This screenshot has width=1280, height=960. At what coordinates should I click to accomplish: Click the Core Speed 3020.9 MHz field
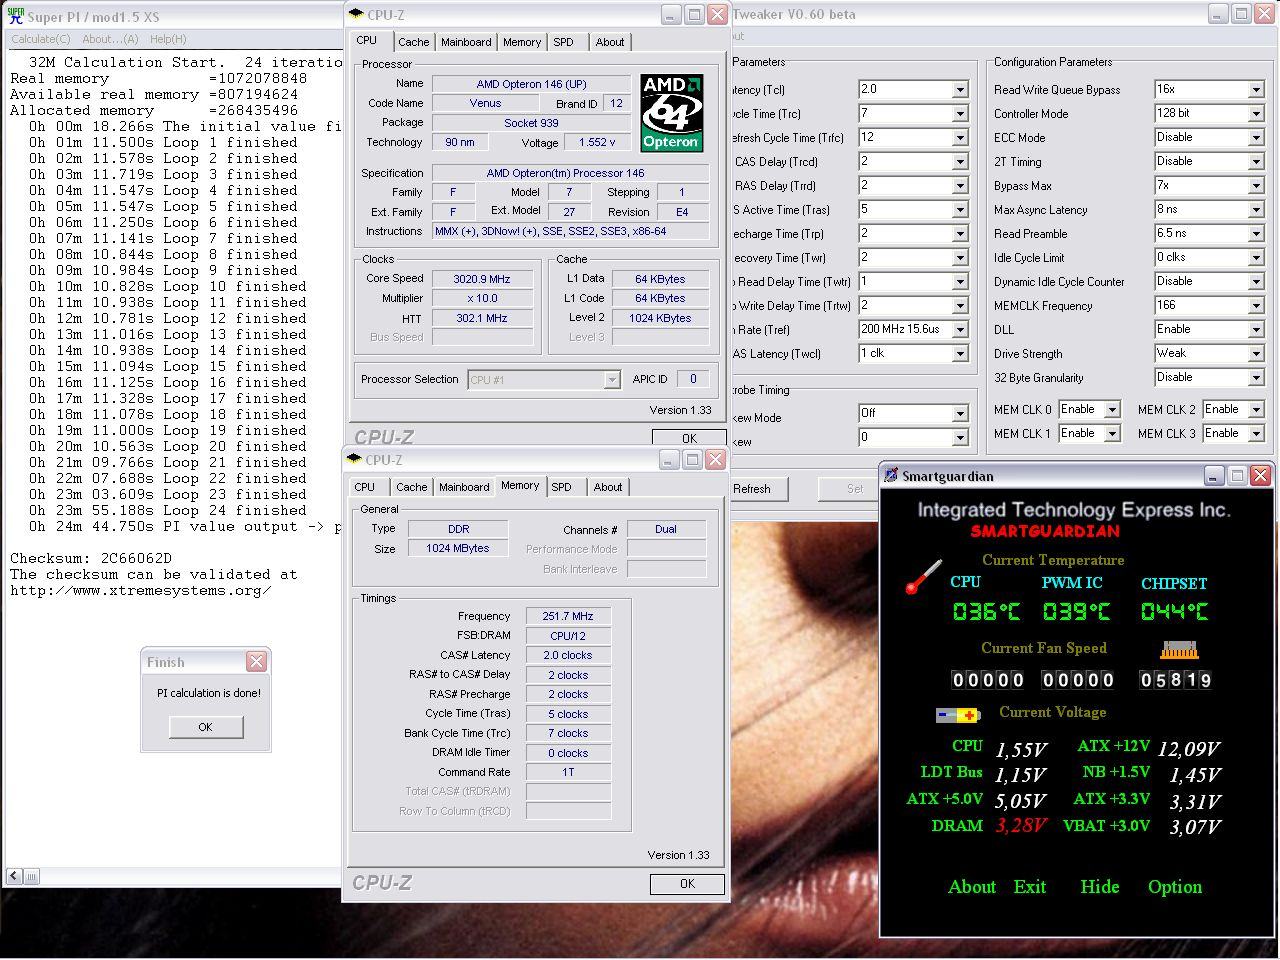[x=482, y=279]
